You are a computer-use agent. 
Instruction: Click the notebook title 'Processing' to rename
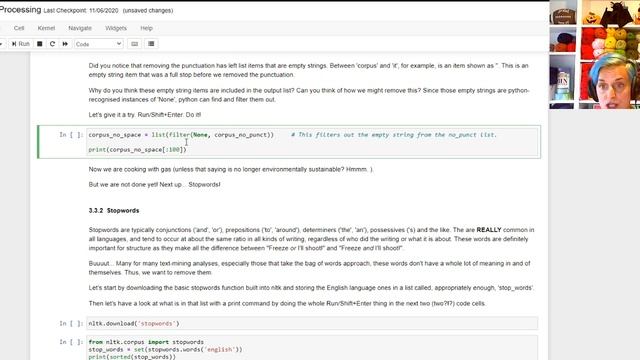(x=20, y=10)
